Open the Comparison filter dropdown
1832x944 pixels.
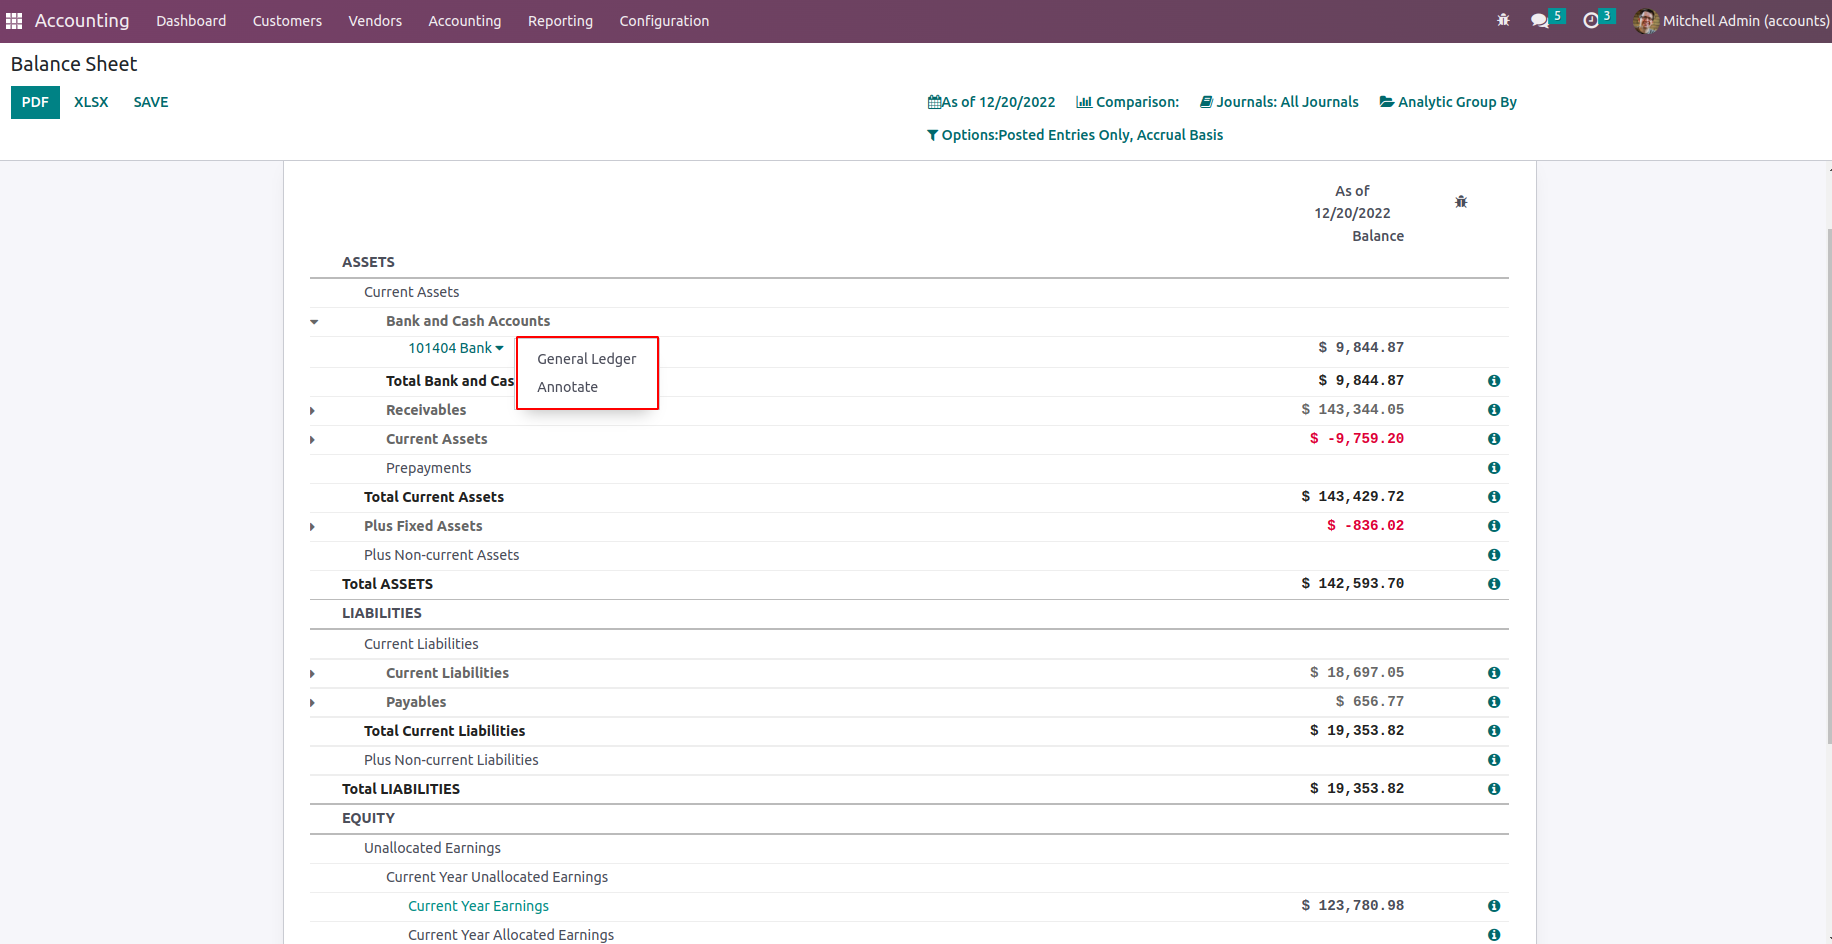pyautogui.click(x=1127, y=102)
